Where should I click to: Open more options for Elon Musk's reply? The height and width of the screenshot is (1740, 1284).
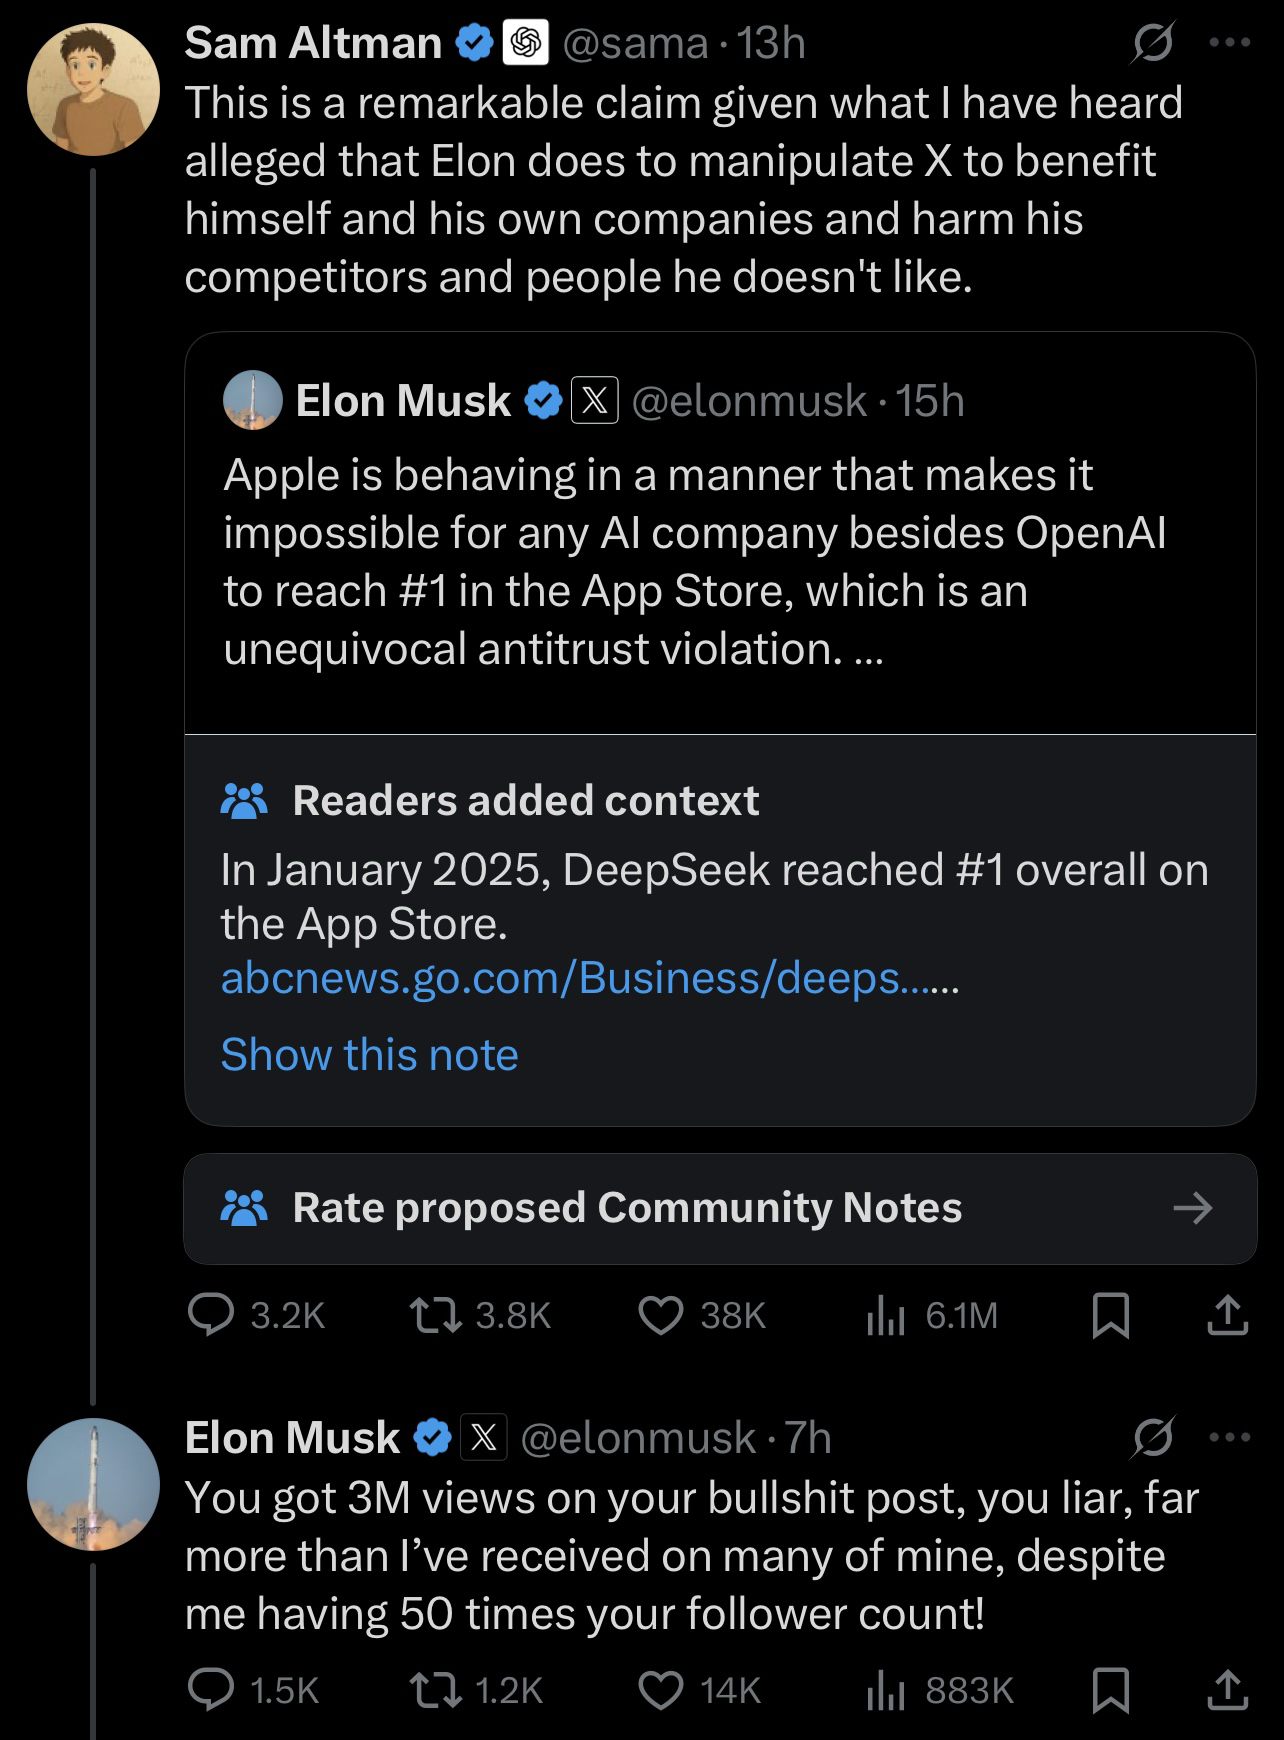click(1230, 1438)
